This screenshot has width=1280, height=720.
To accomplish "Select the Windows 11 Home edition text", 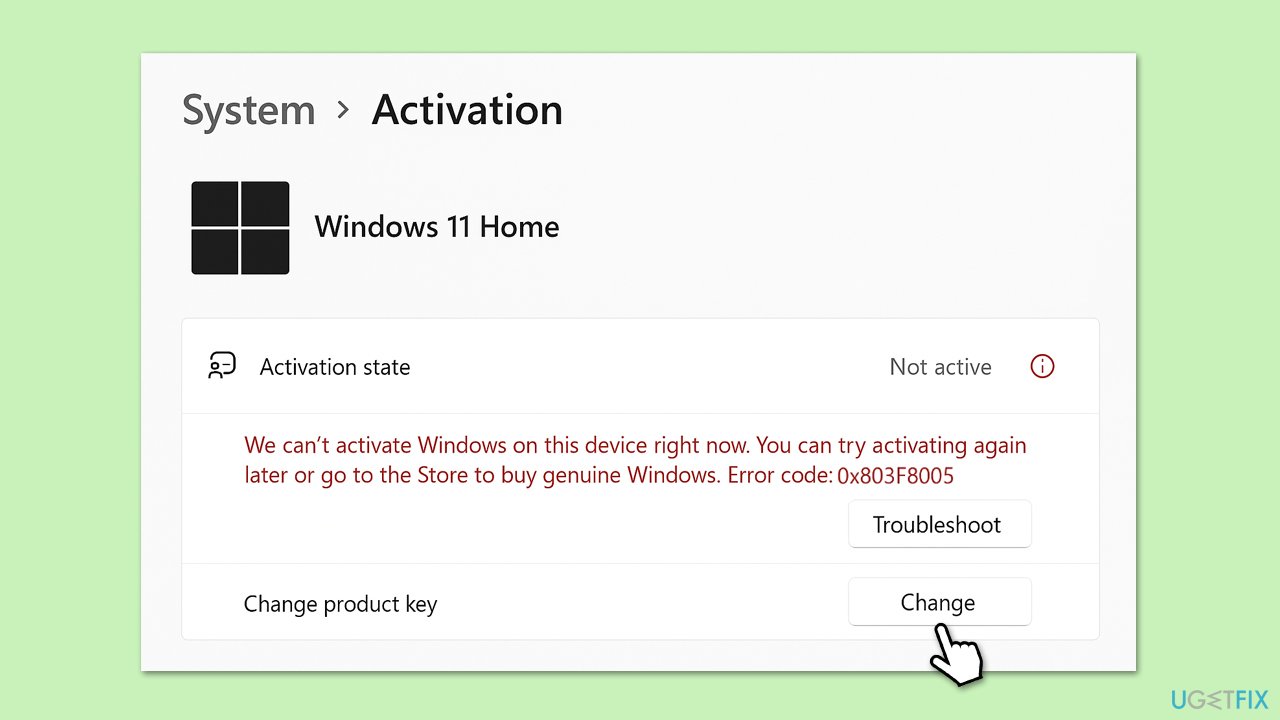I will tap(436, 227).
